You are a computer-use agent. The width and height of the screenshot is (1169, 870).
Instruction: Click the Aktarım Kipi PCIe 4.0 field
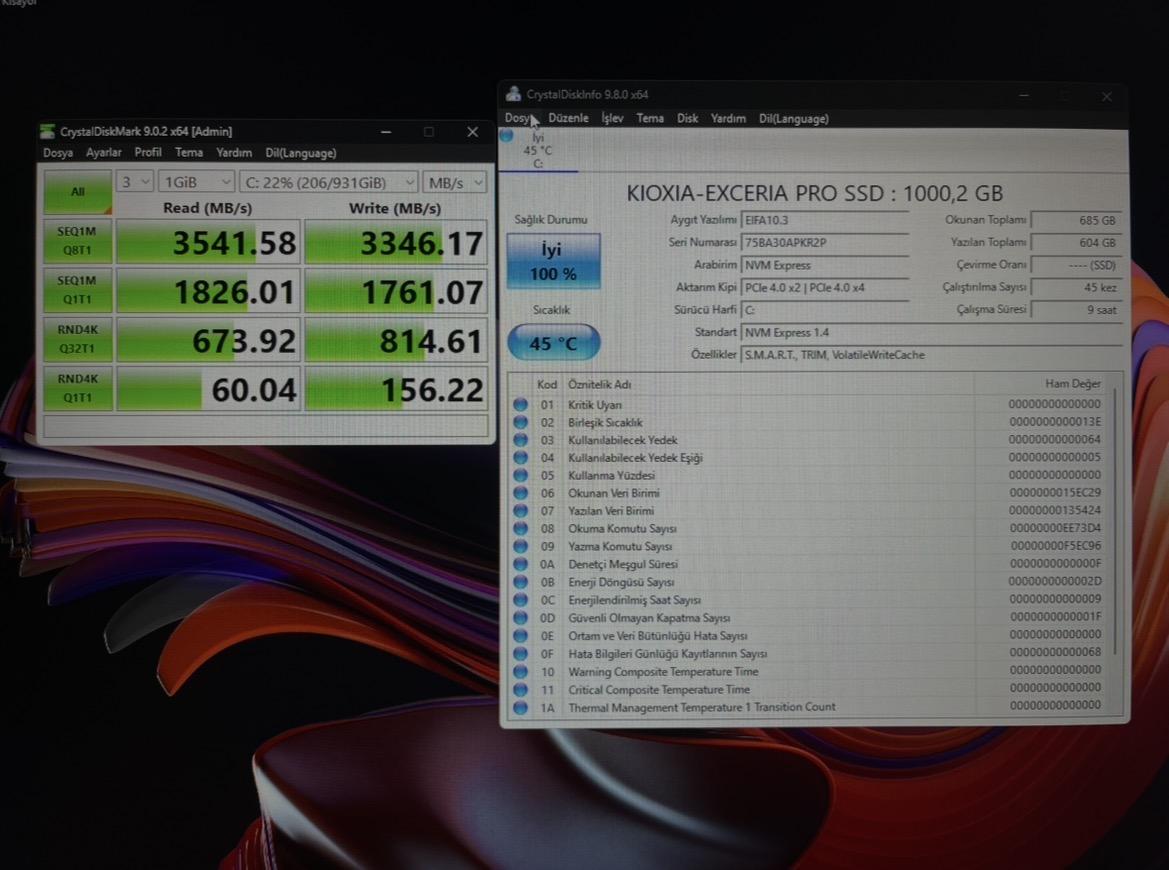pos(825,288)
